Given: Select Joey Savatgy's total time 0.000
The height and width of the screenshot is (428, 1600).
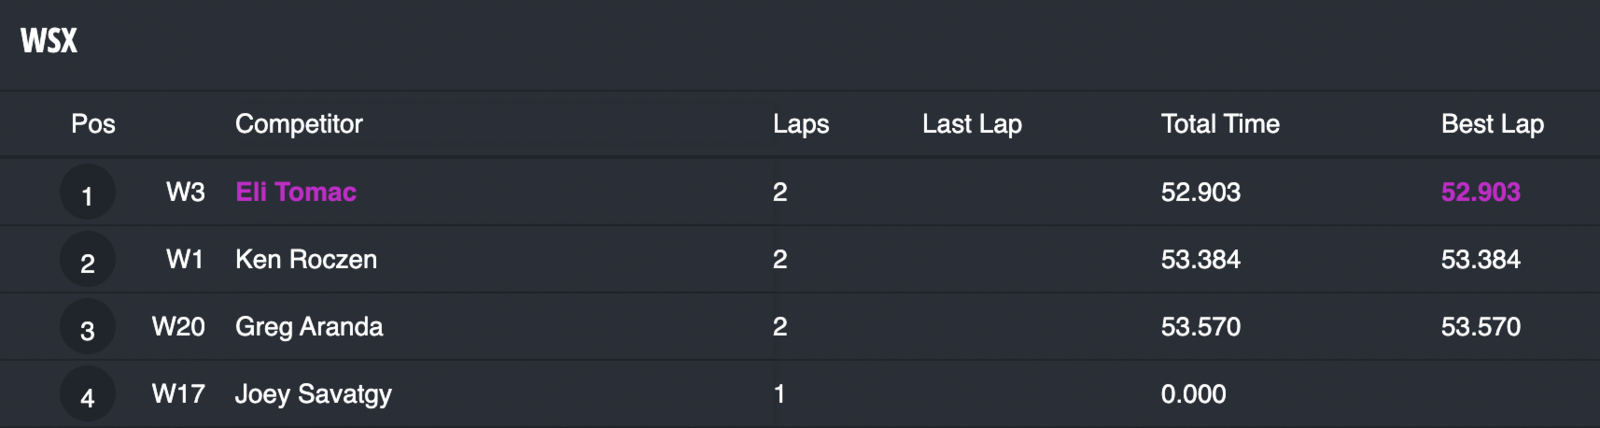Looking at the screenshot, I should click(x=1193, y=394).
